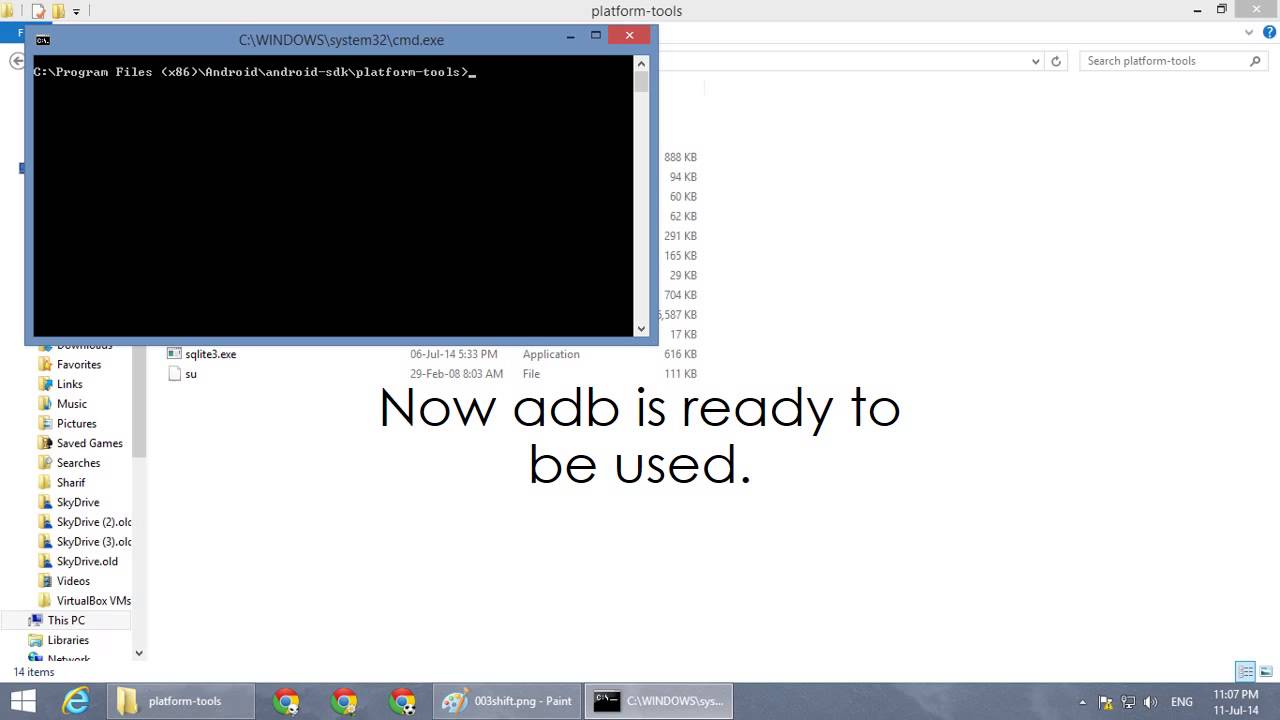Switch to Details view layout
Screen dimensions: 1280x720
tap(1246, 671)
